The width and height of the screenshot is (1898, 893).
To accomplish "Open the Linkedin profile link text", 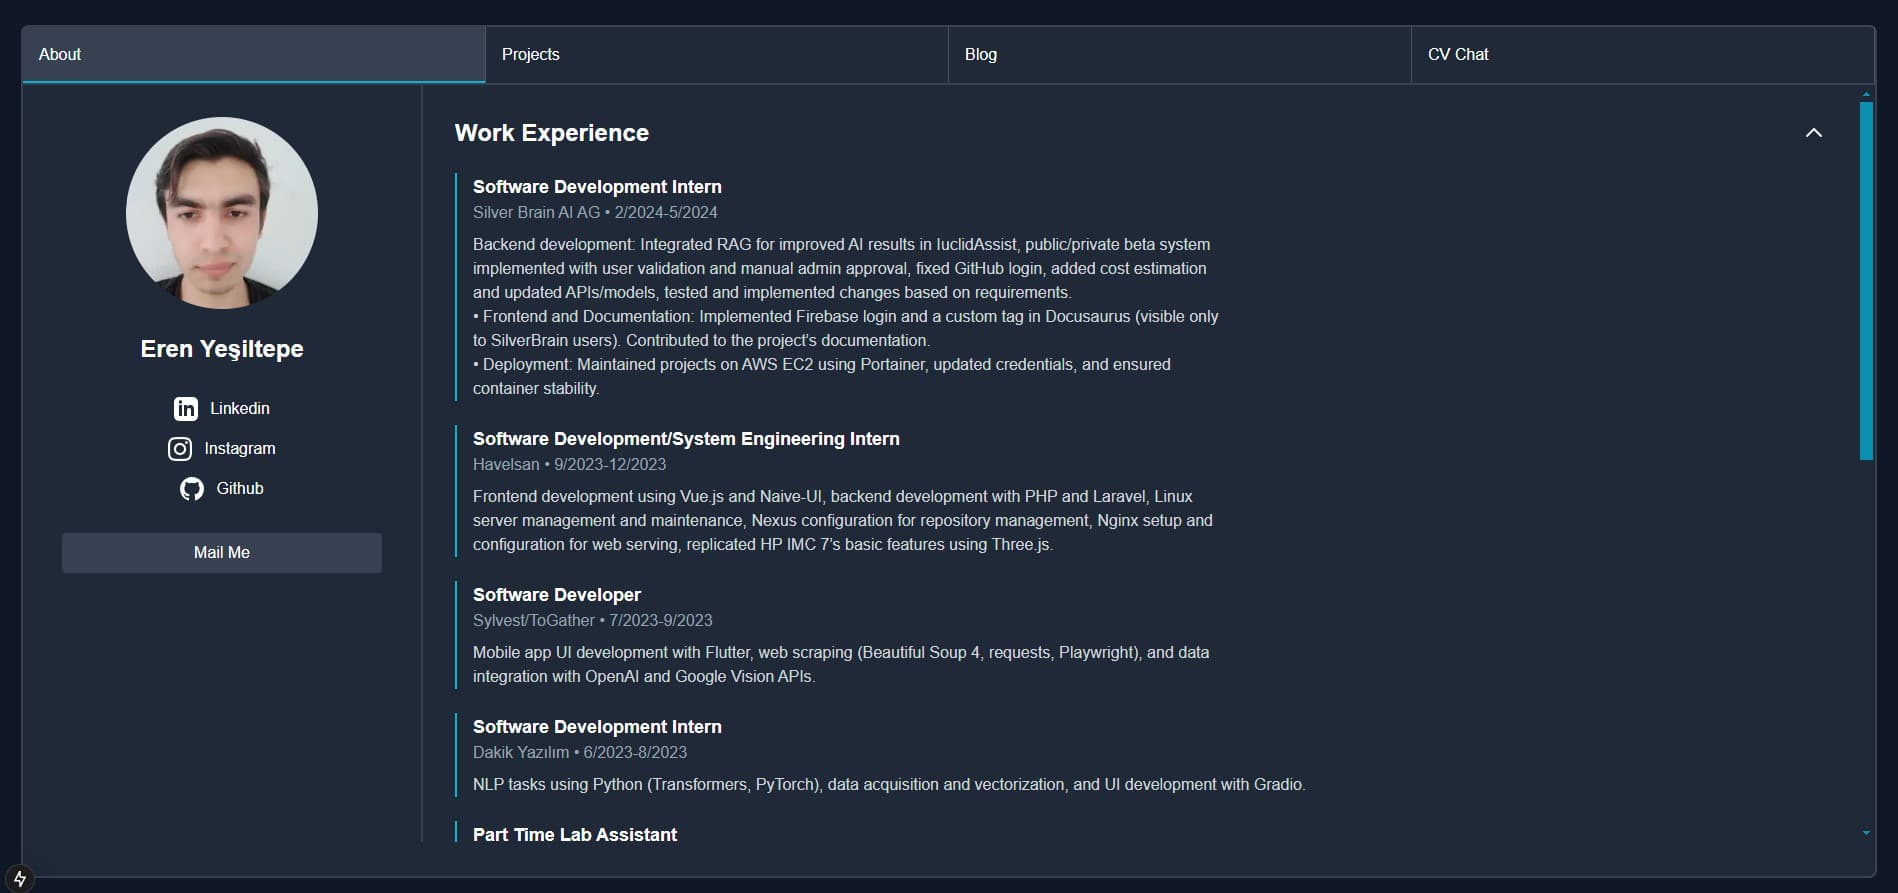I will point(240,409).
